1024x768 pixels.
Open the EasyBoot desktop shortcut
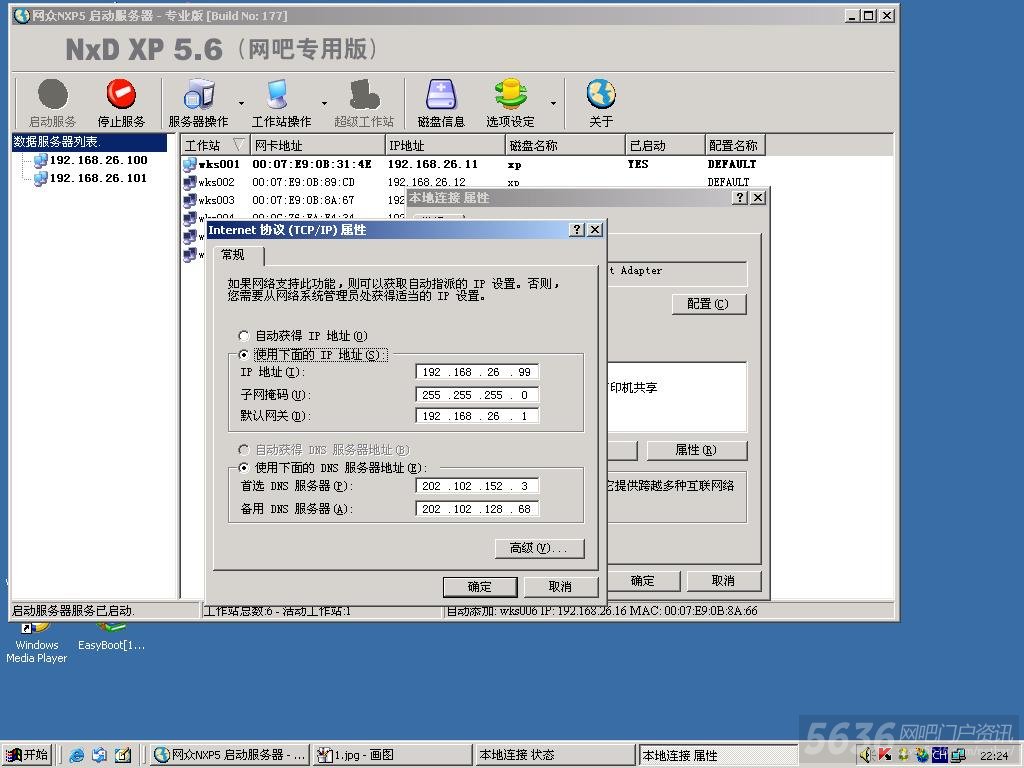pyautogui.click(x=111, y=638)
